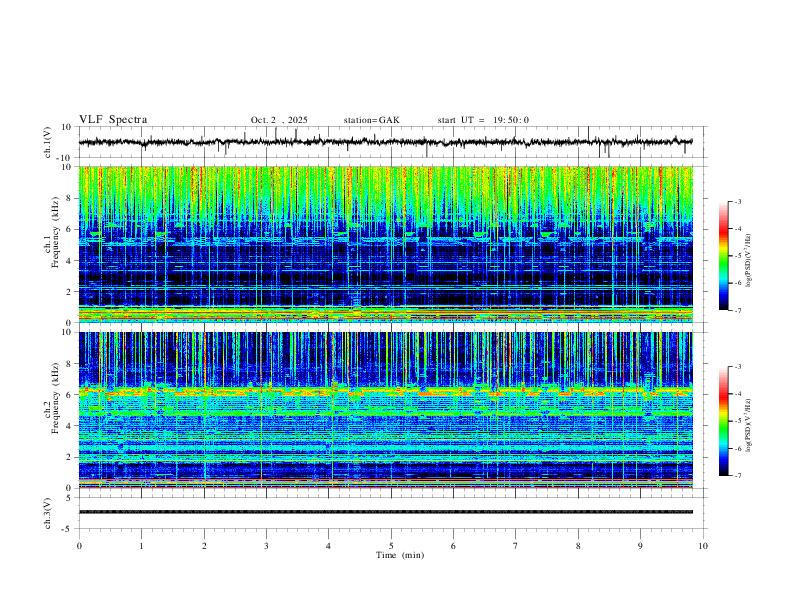Click the 'ch.3(V)' axis label

click(49, 513)
